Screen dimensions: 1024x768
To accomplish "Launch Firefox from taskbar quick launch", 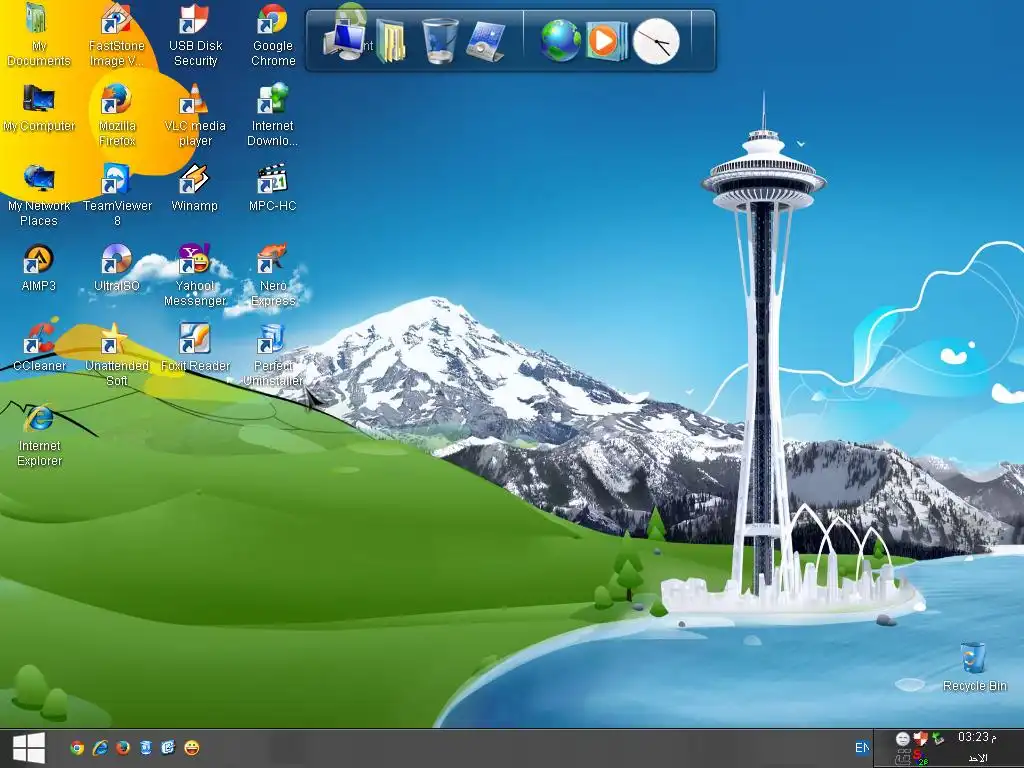I will (123, 748).
